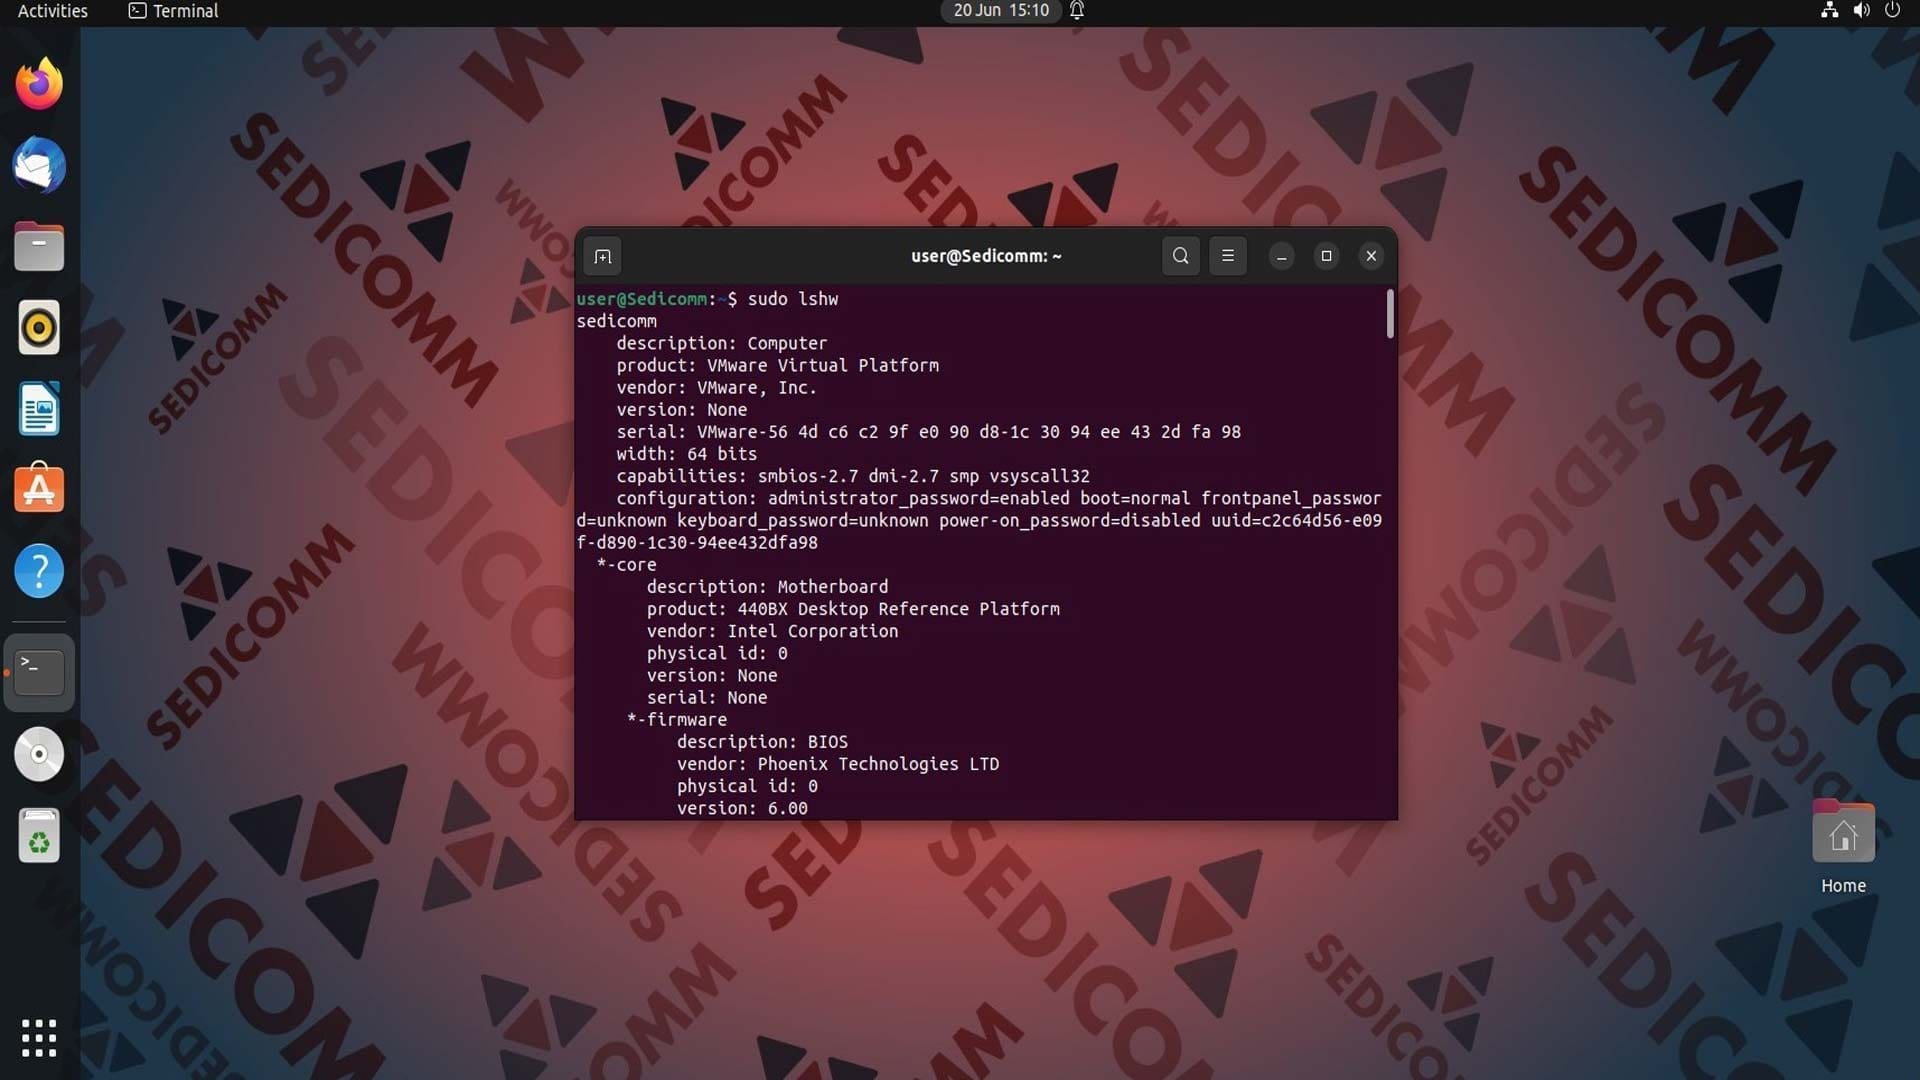1920x1080 pixels.
Task: Open the volume icon in top bar
Action: pyautogui.click(x=1861, y=11)
